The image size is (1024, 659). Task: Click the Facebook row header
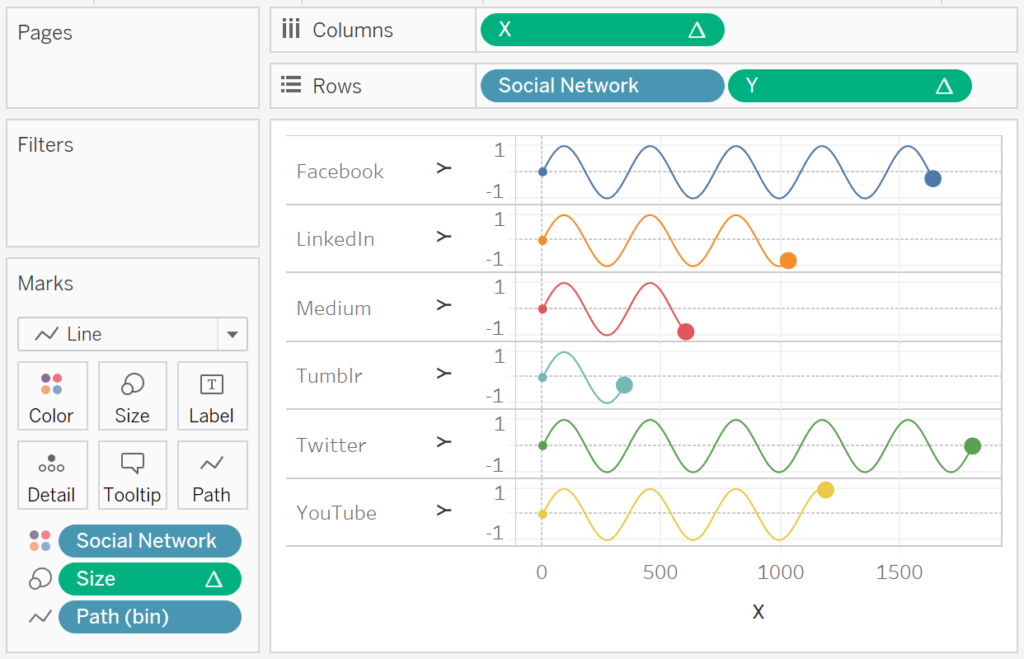(x=340, y=172)
